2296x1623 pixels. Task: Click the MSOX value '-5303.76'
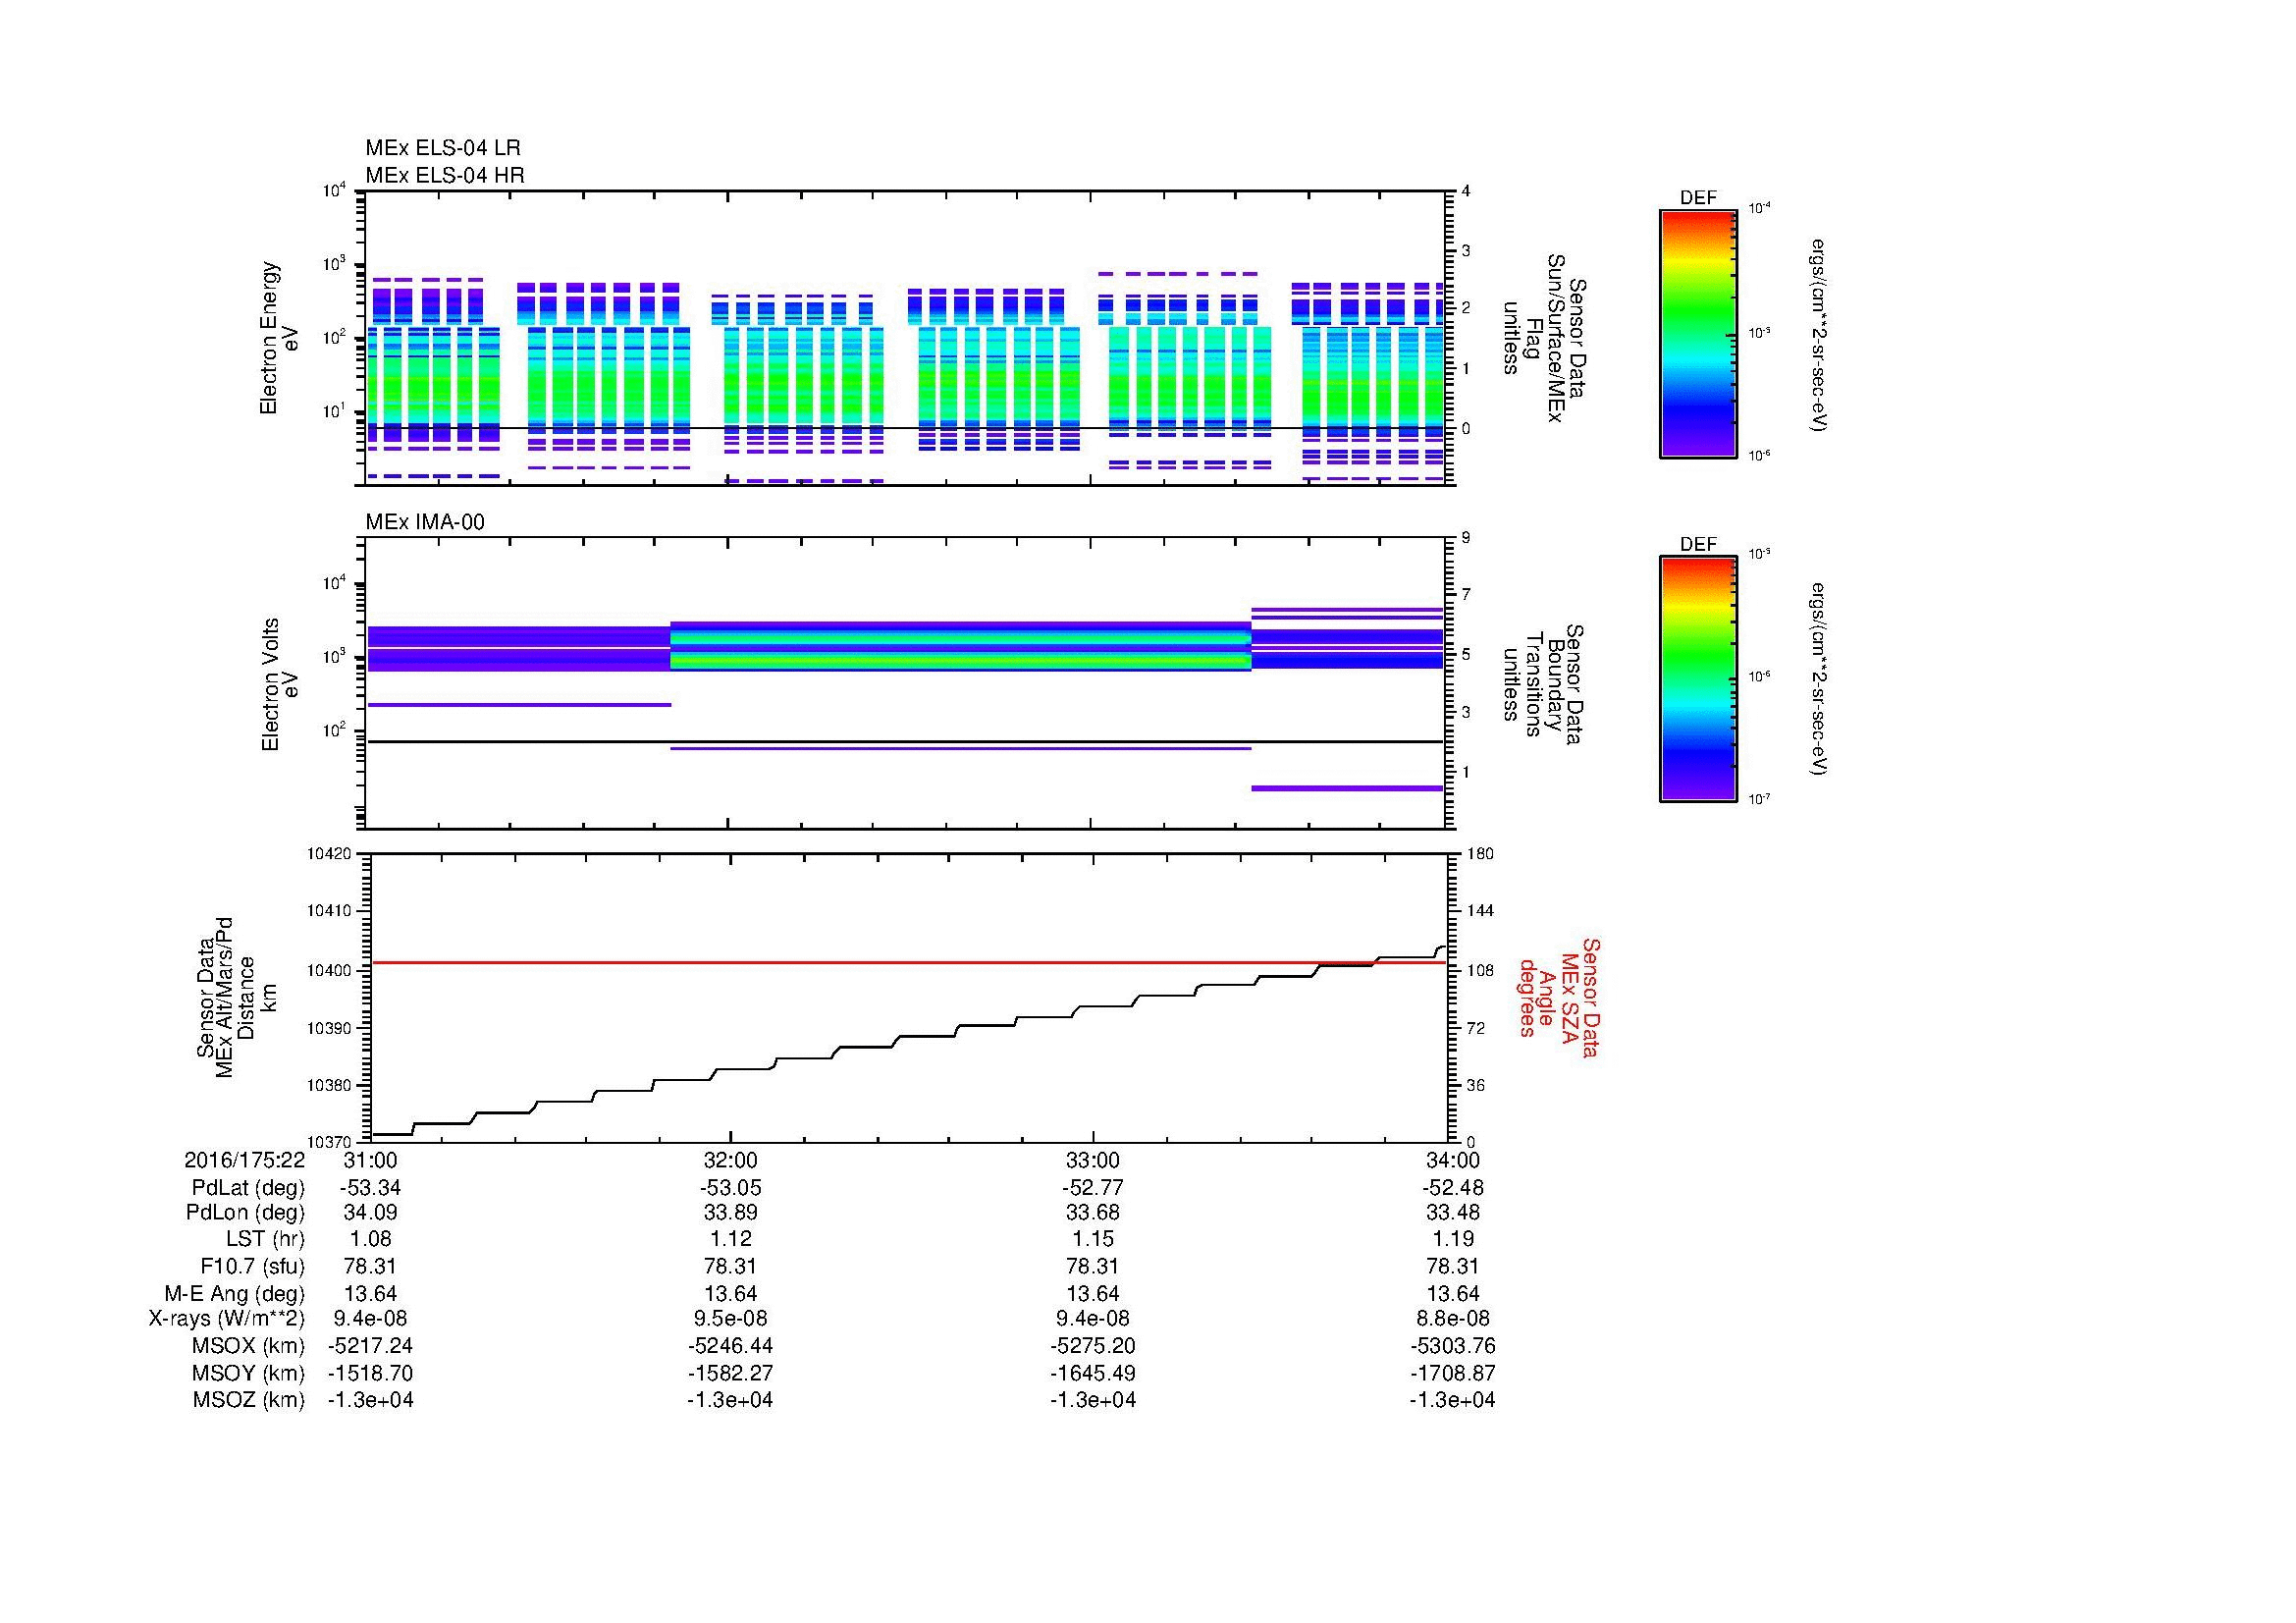[1452, 1346]
